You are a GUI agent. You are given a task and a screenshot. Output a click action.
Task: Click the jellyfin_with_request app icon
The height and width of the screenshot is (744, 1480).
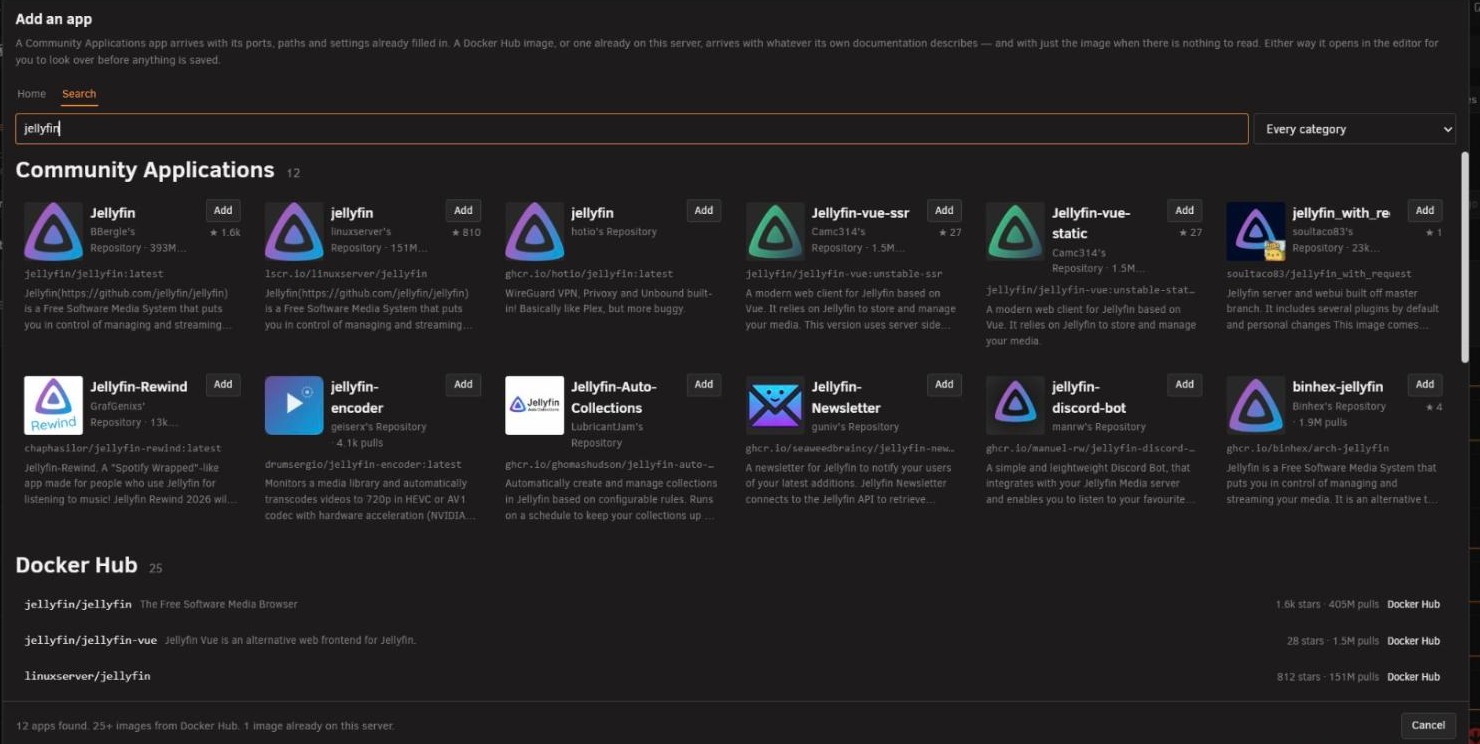coord(1256,231)
